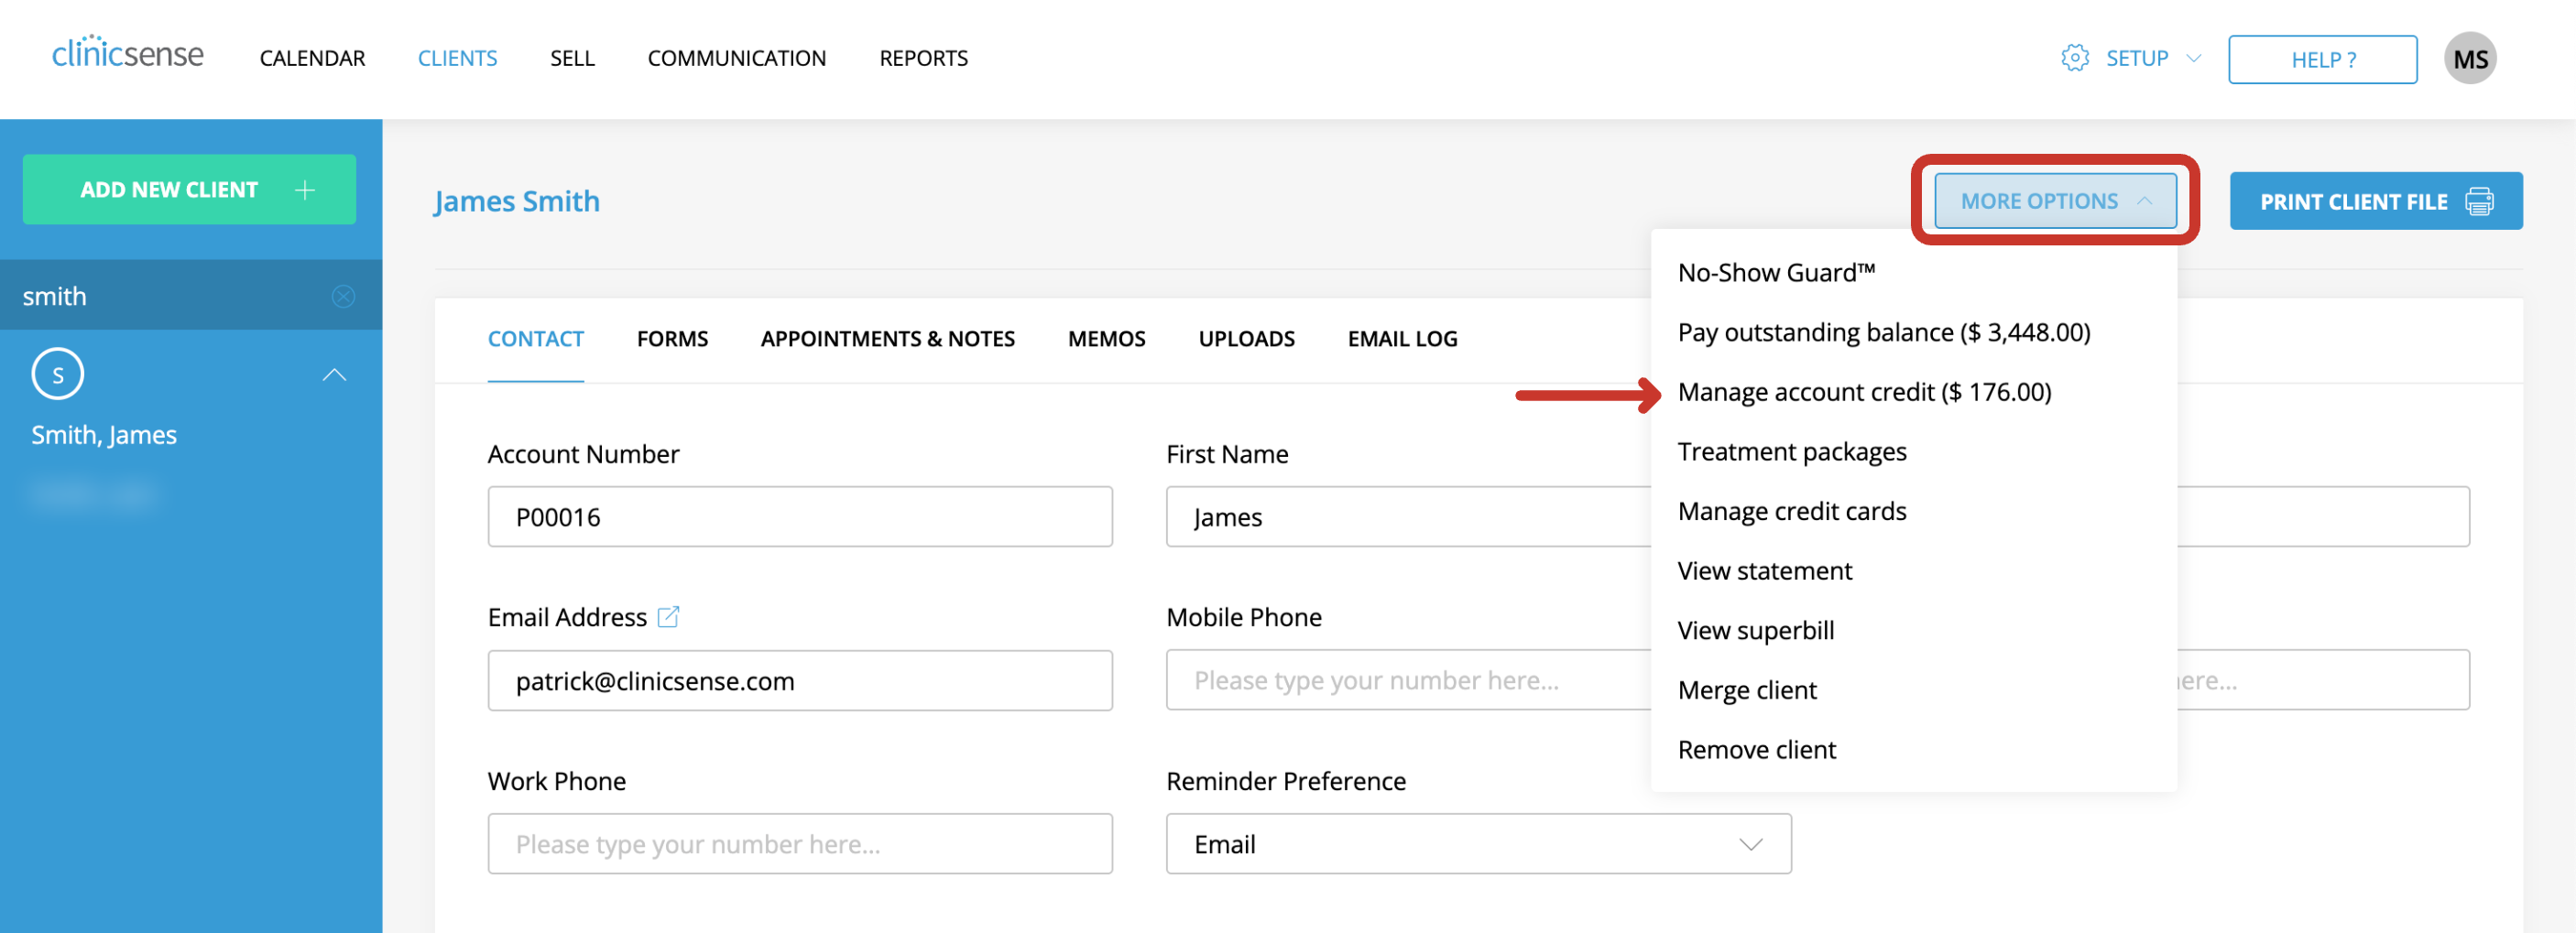Switch to the Memos tab
This screenshot has height=933, width=2576.
[1106, 338]
